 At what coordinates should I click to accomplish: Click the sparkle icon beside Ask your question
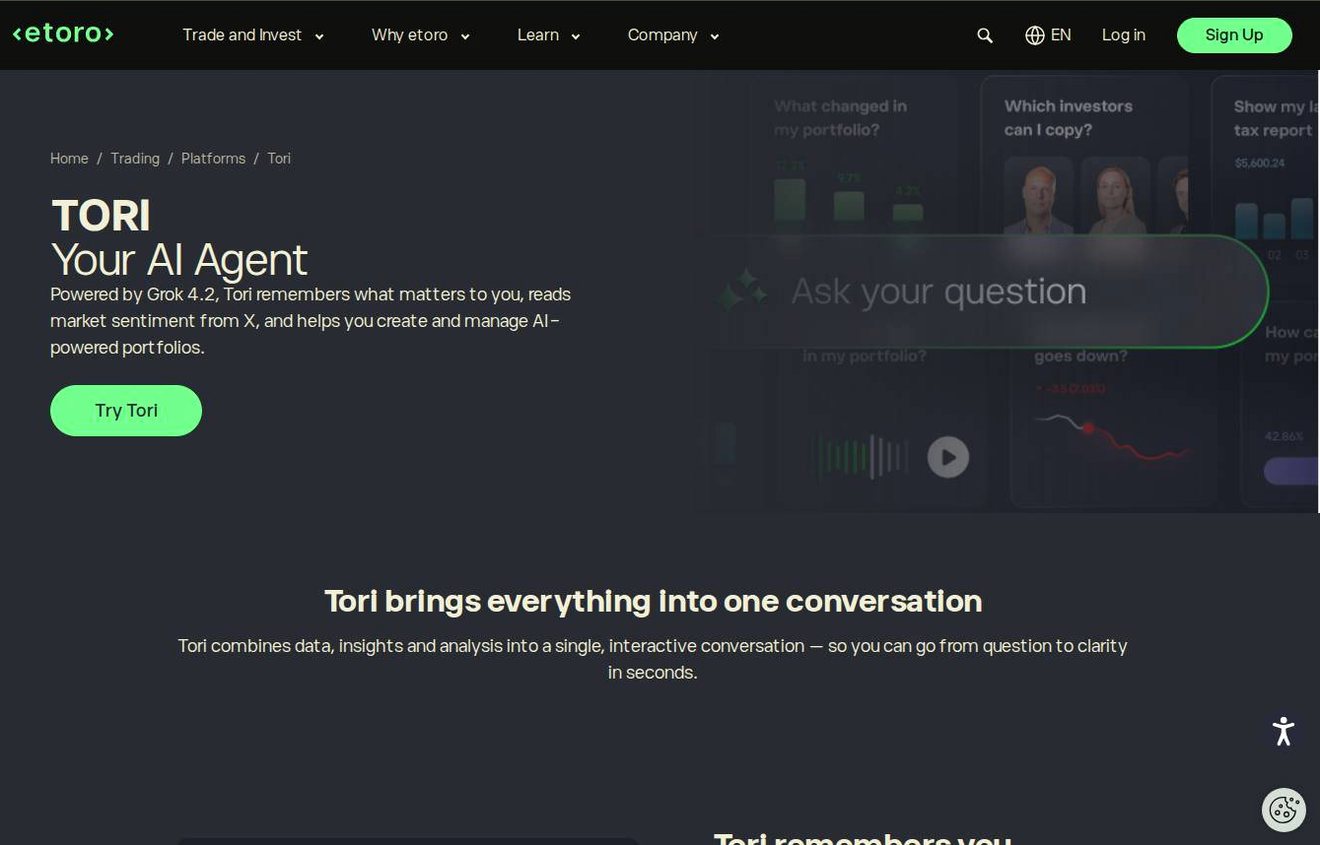click(743, 291)
